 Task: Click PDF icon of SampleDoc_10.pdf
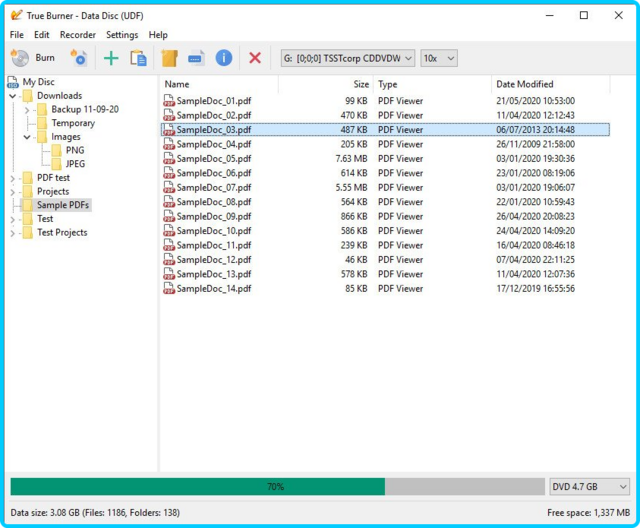coord(169,231)
